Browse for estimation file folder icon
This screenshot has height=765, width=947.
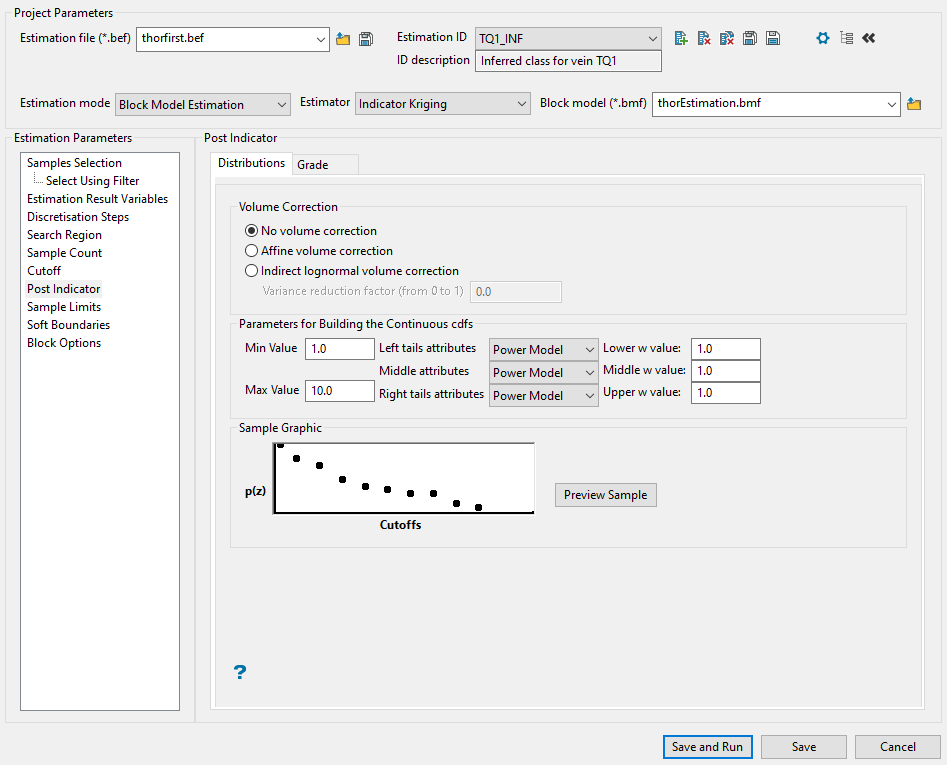(x=343, y=39)
